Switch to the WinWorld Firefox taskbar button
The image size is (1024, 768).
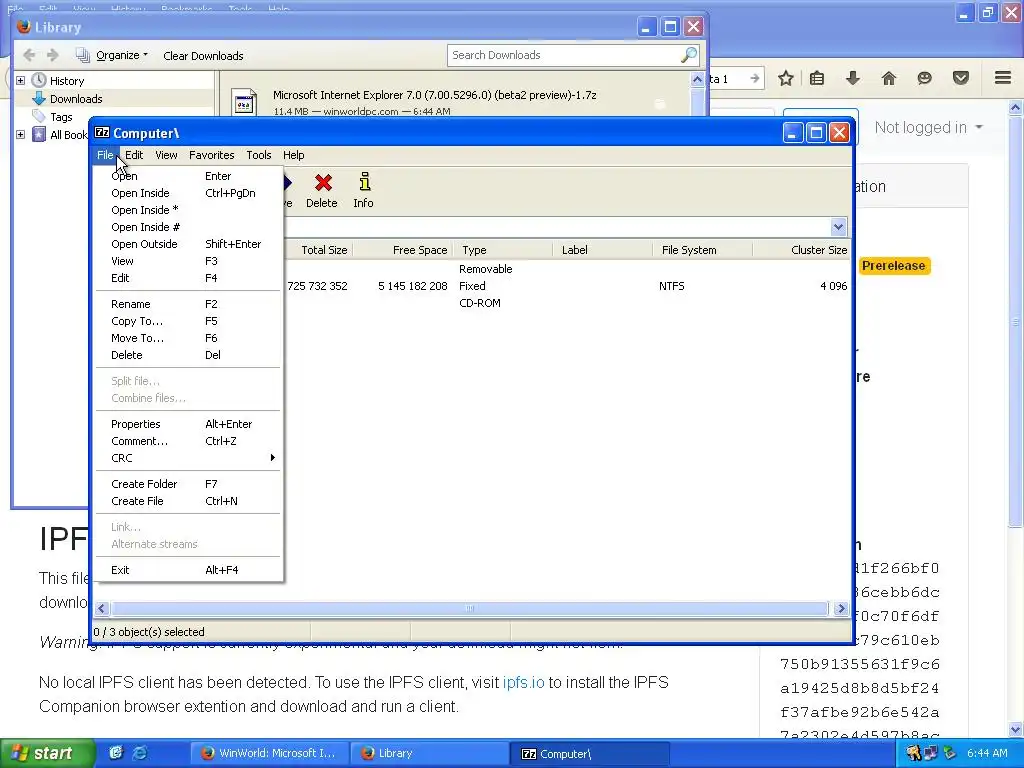(269, 753)
